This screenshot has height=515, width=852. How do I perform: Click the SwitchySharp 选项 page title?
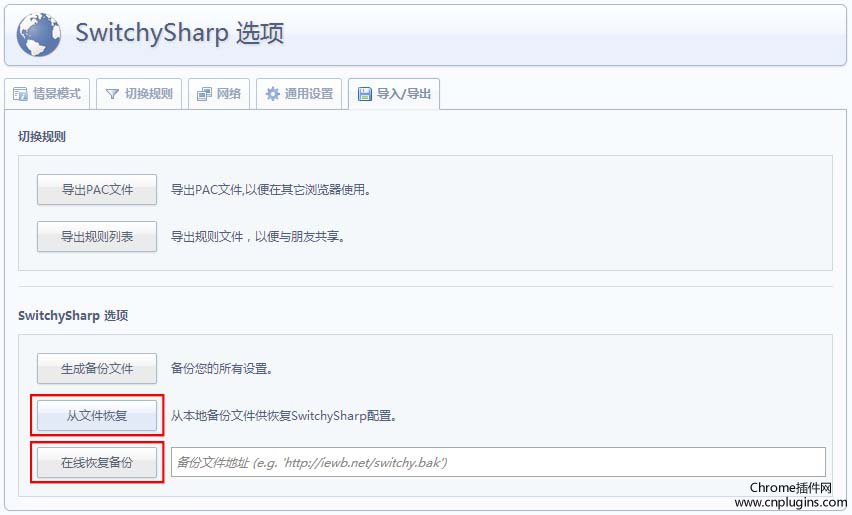pyautogui.click(x=180, y=33)
